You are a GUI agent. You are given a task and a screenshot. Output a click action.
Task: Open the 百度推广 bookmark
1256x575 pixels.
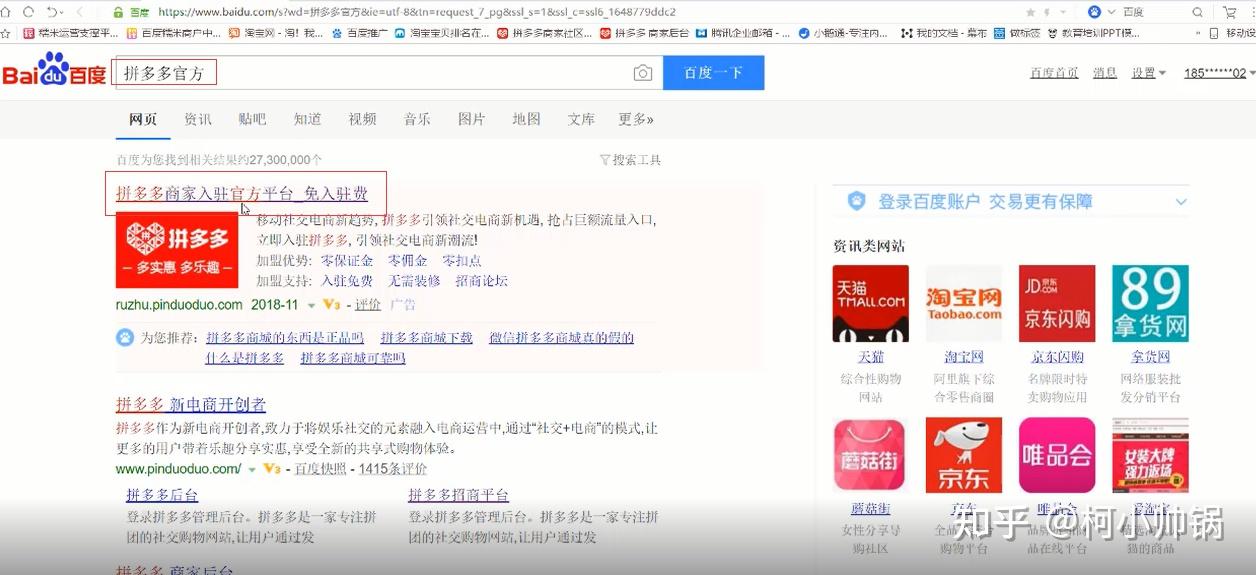(x=358, y=32)
